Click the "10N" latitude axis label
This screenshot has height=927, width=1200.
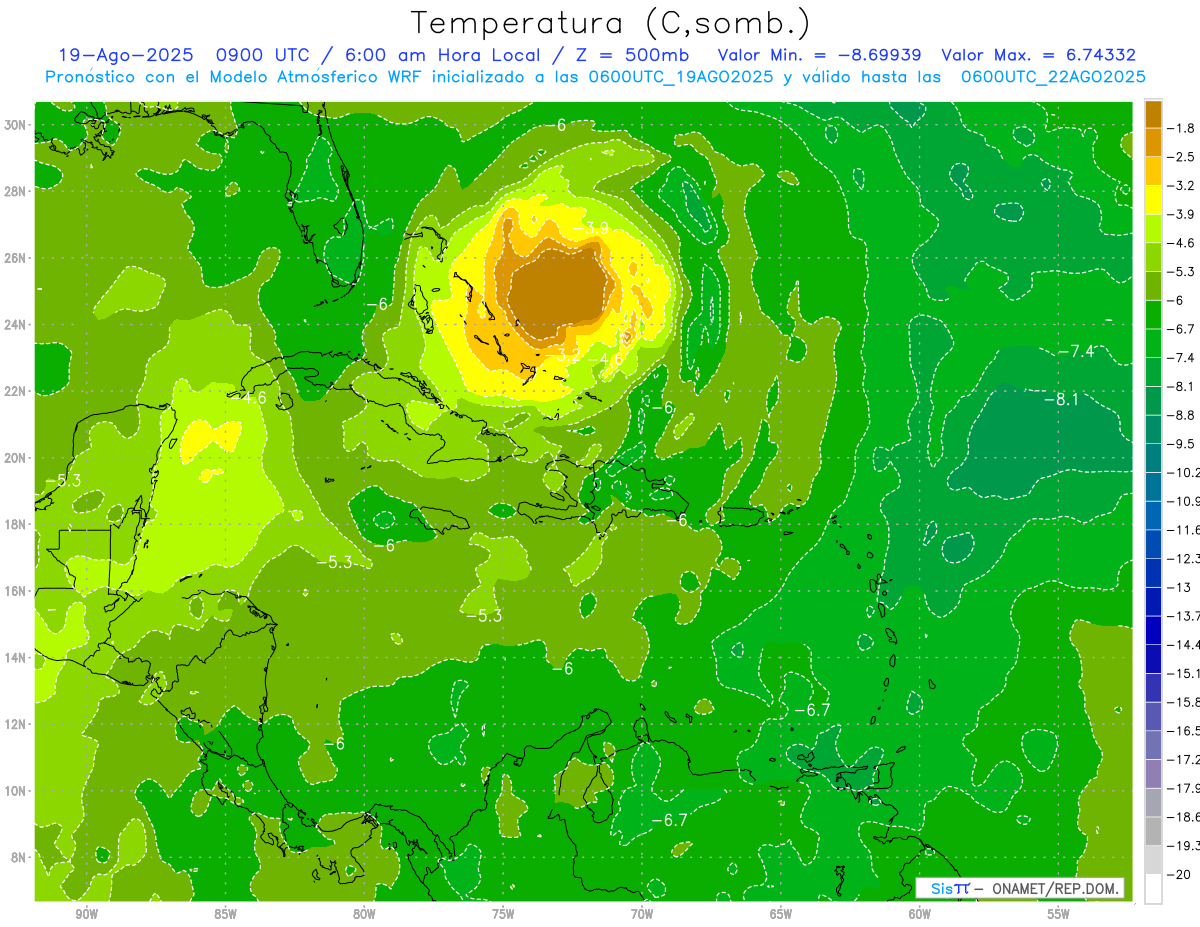point(15,790)
